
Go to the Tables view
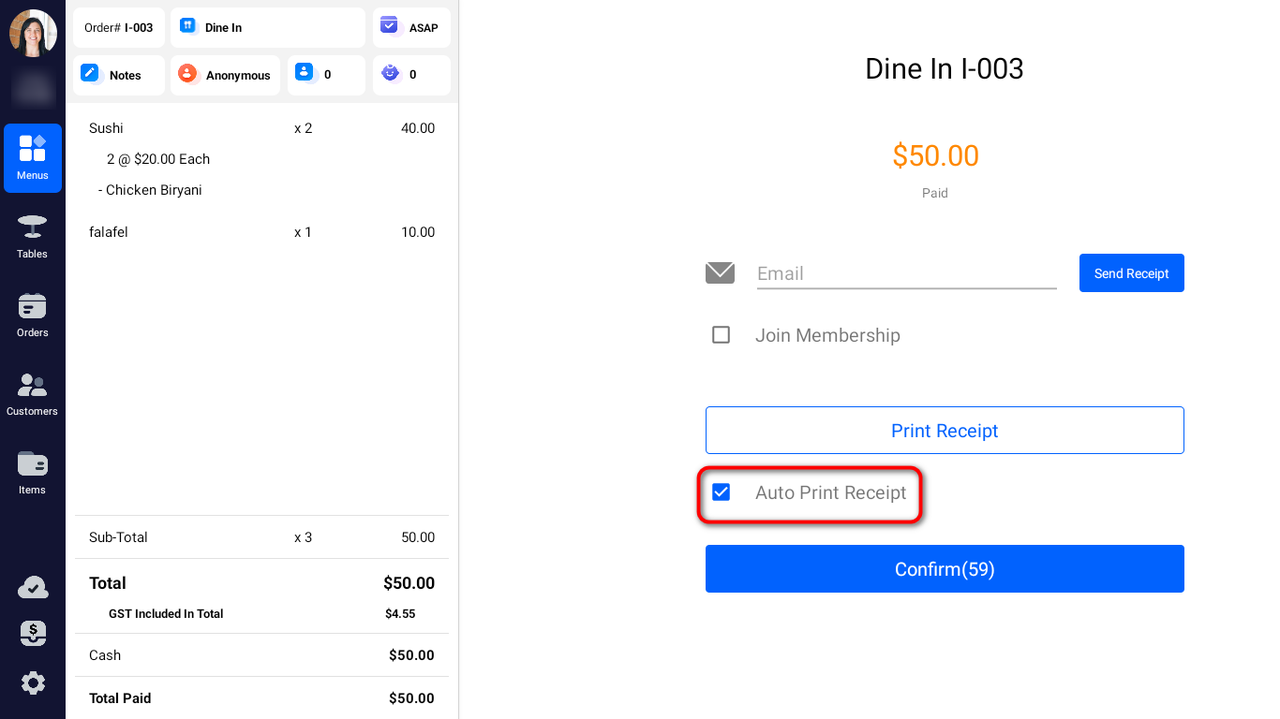coord(32,236)
